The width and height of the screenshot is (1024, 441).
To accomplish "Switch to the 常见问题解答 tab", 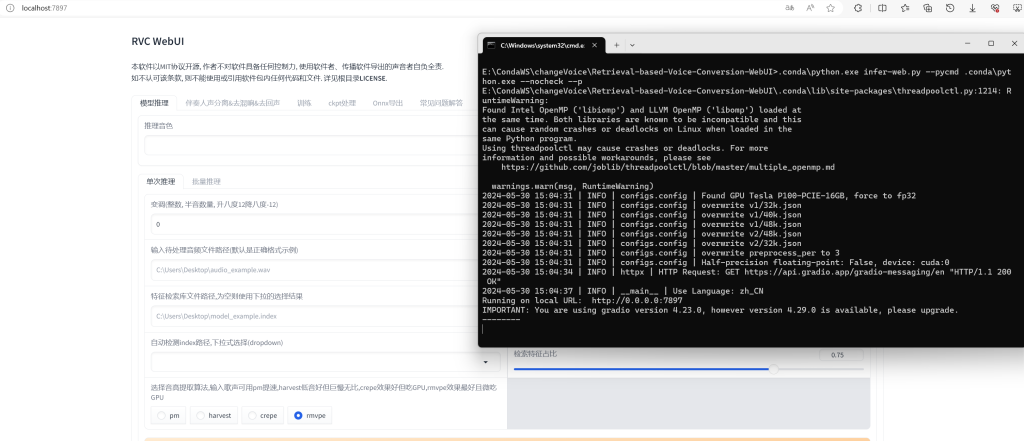I will (441, 103).
